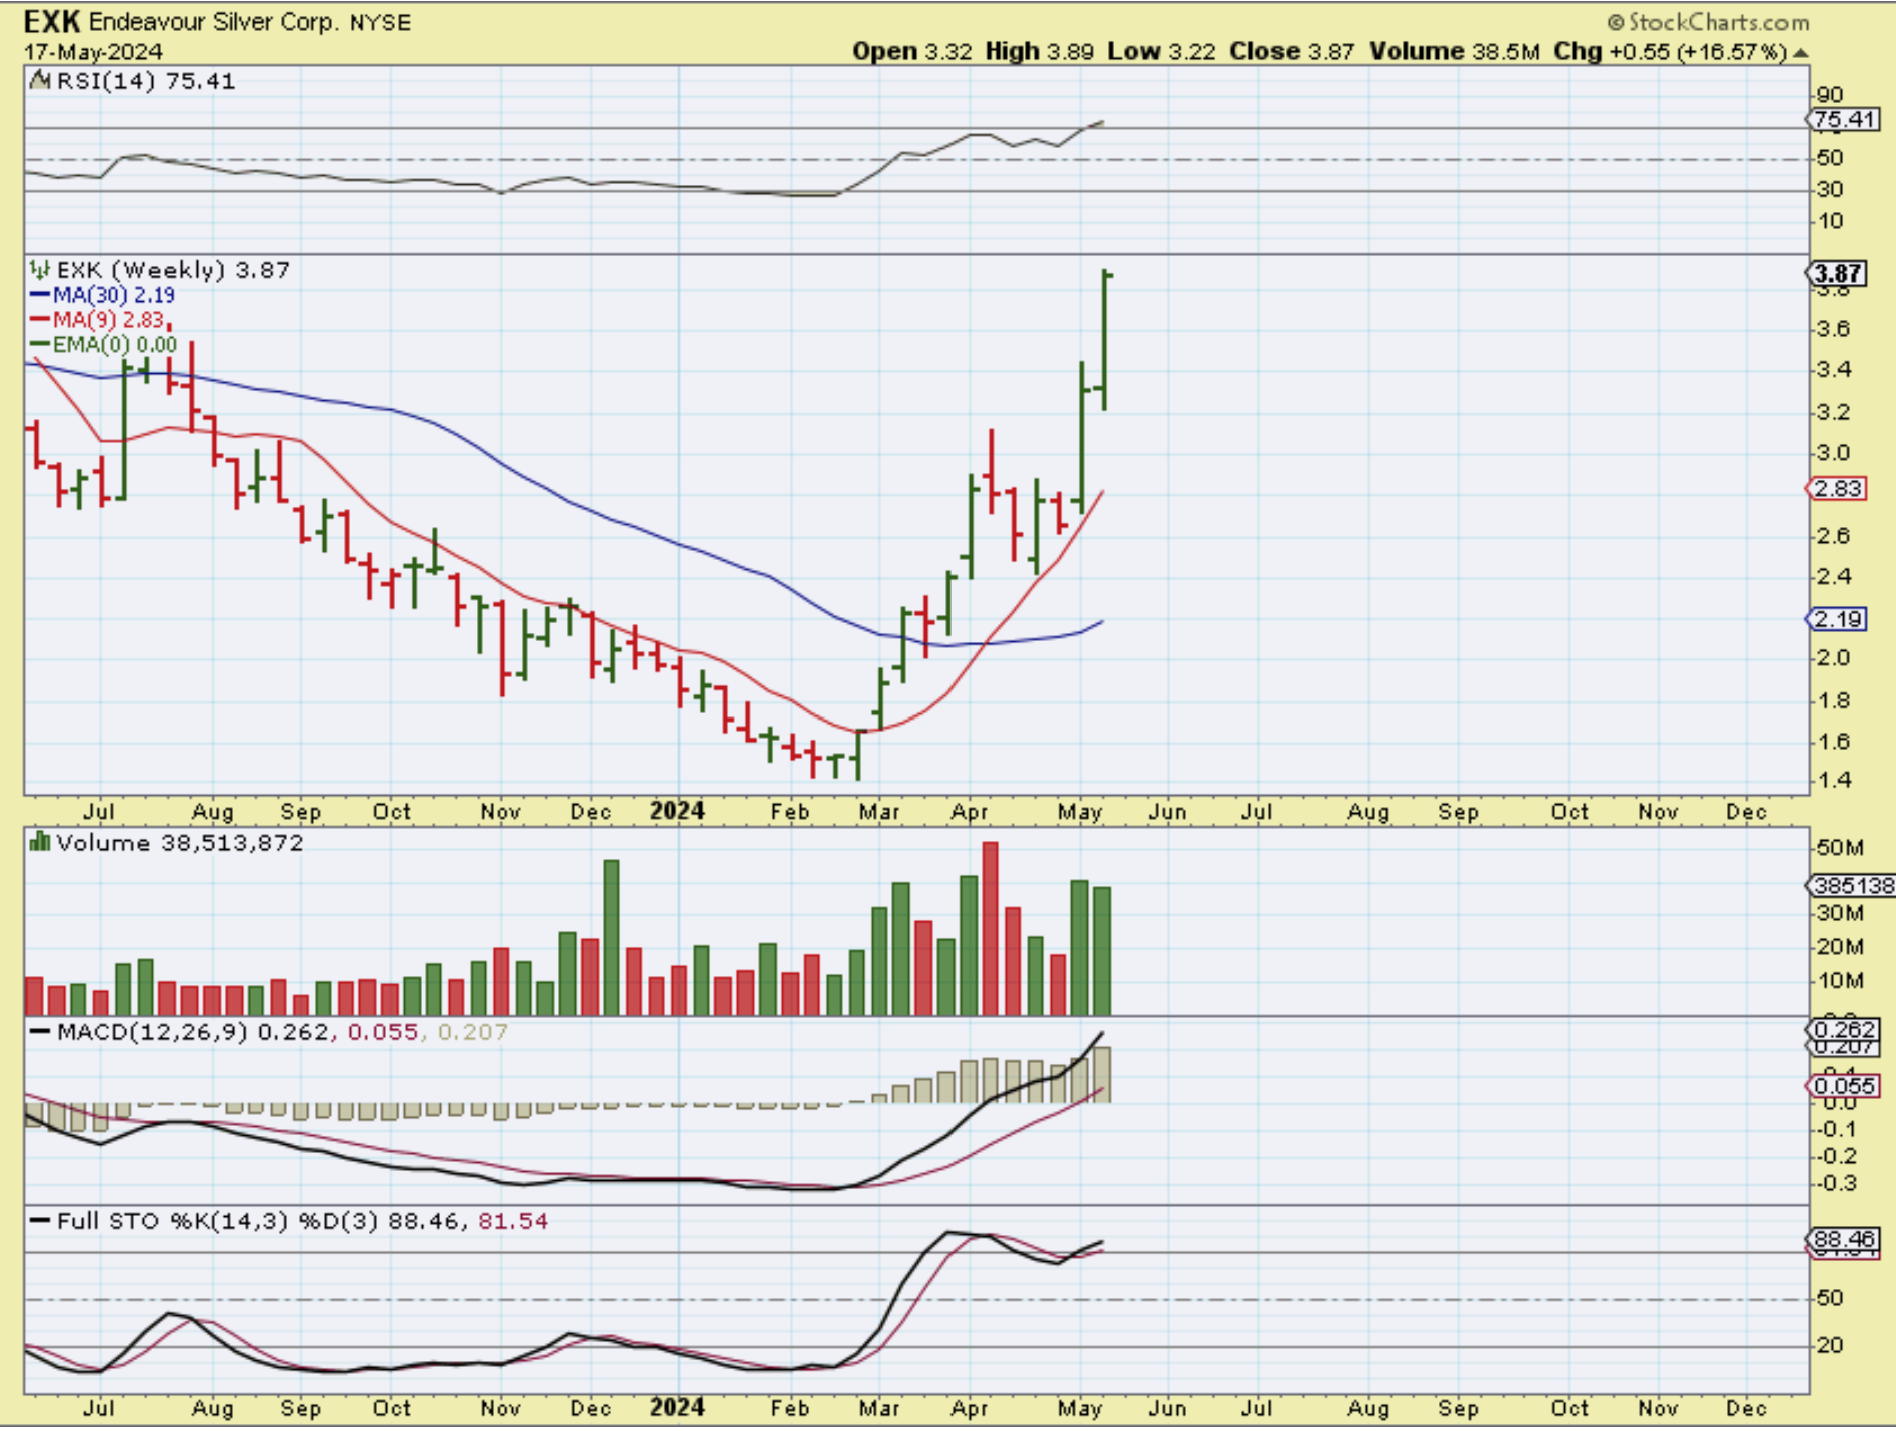Click the boxed 3.87 last price tag
This screenshot has height=1431, width=1896.
(x=1838, y=273)
